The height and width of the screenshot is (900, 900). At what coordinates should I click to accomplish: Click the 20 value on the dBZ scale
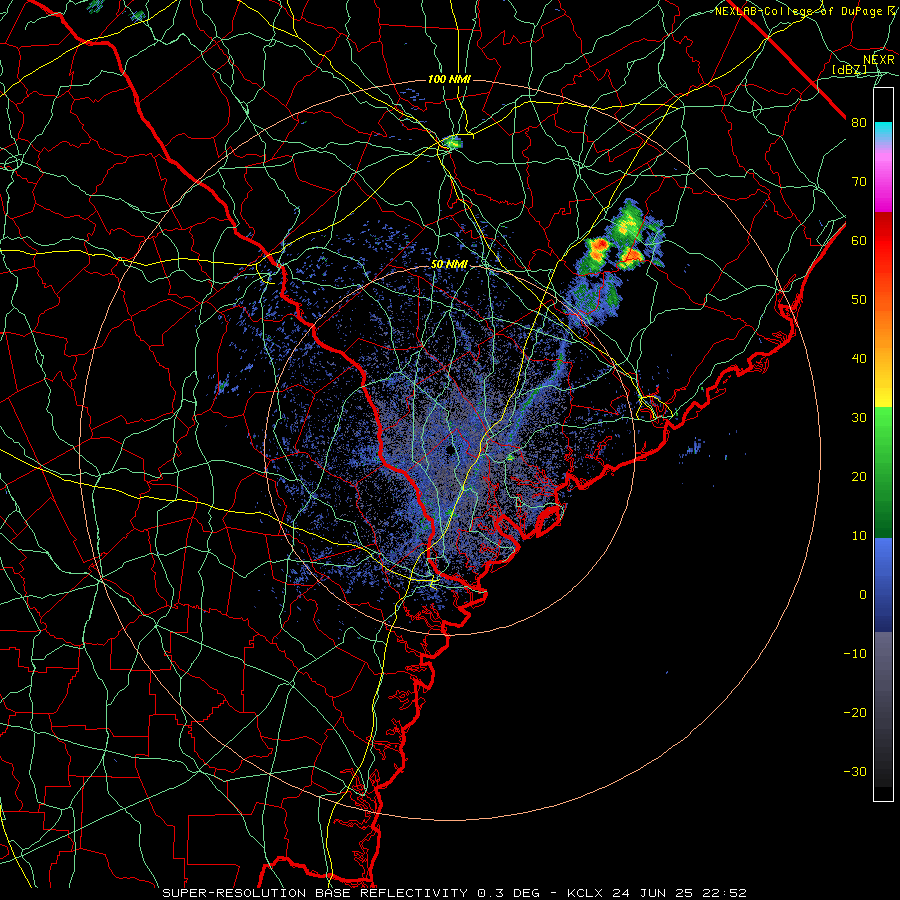[859, 477]
